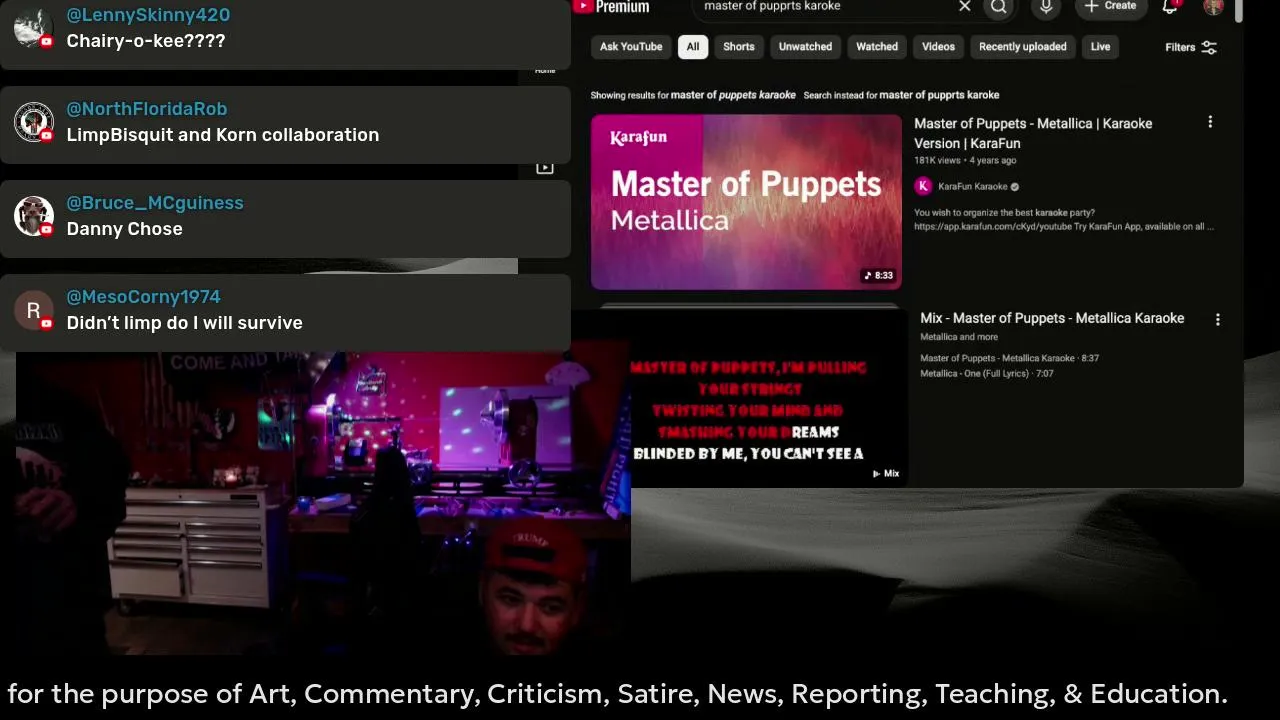1280x720 pixels.
Task: Click the YouTube Premium logo
Action: [x=612, y=7]
